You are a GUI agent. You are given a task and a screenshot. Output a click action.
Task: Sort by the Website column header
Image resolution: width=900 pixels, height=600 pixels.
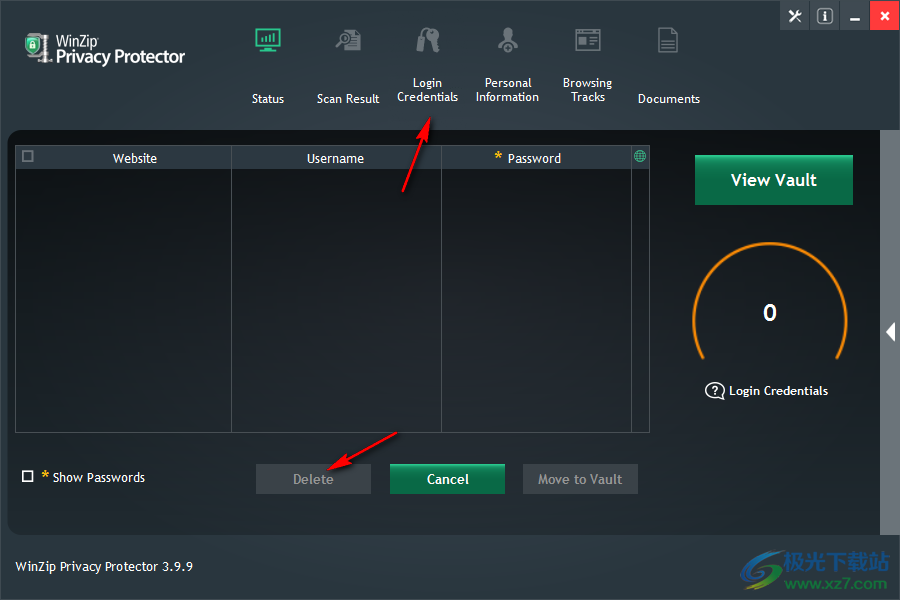(135, 158)
